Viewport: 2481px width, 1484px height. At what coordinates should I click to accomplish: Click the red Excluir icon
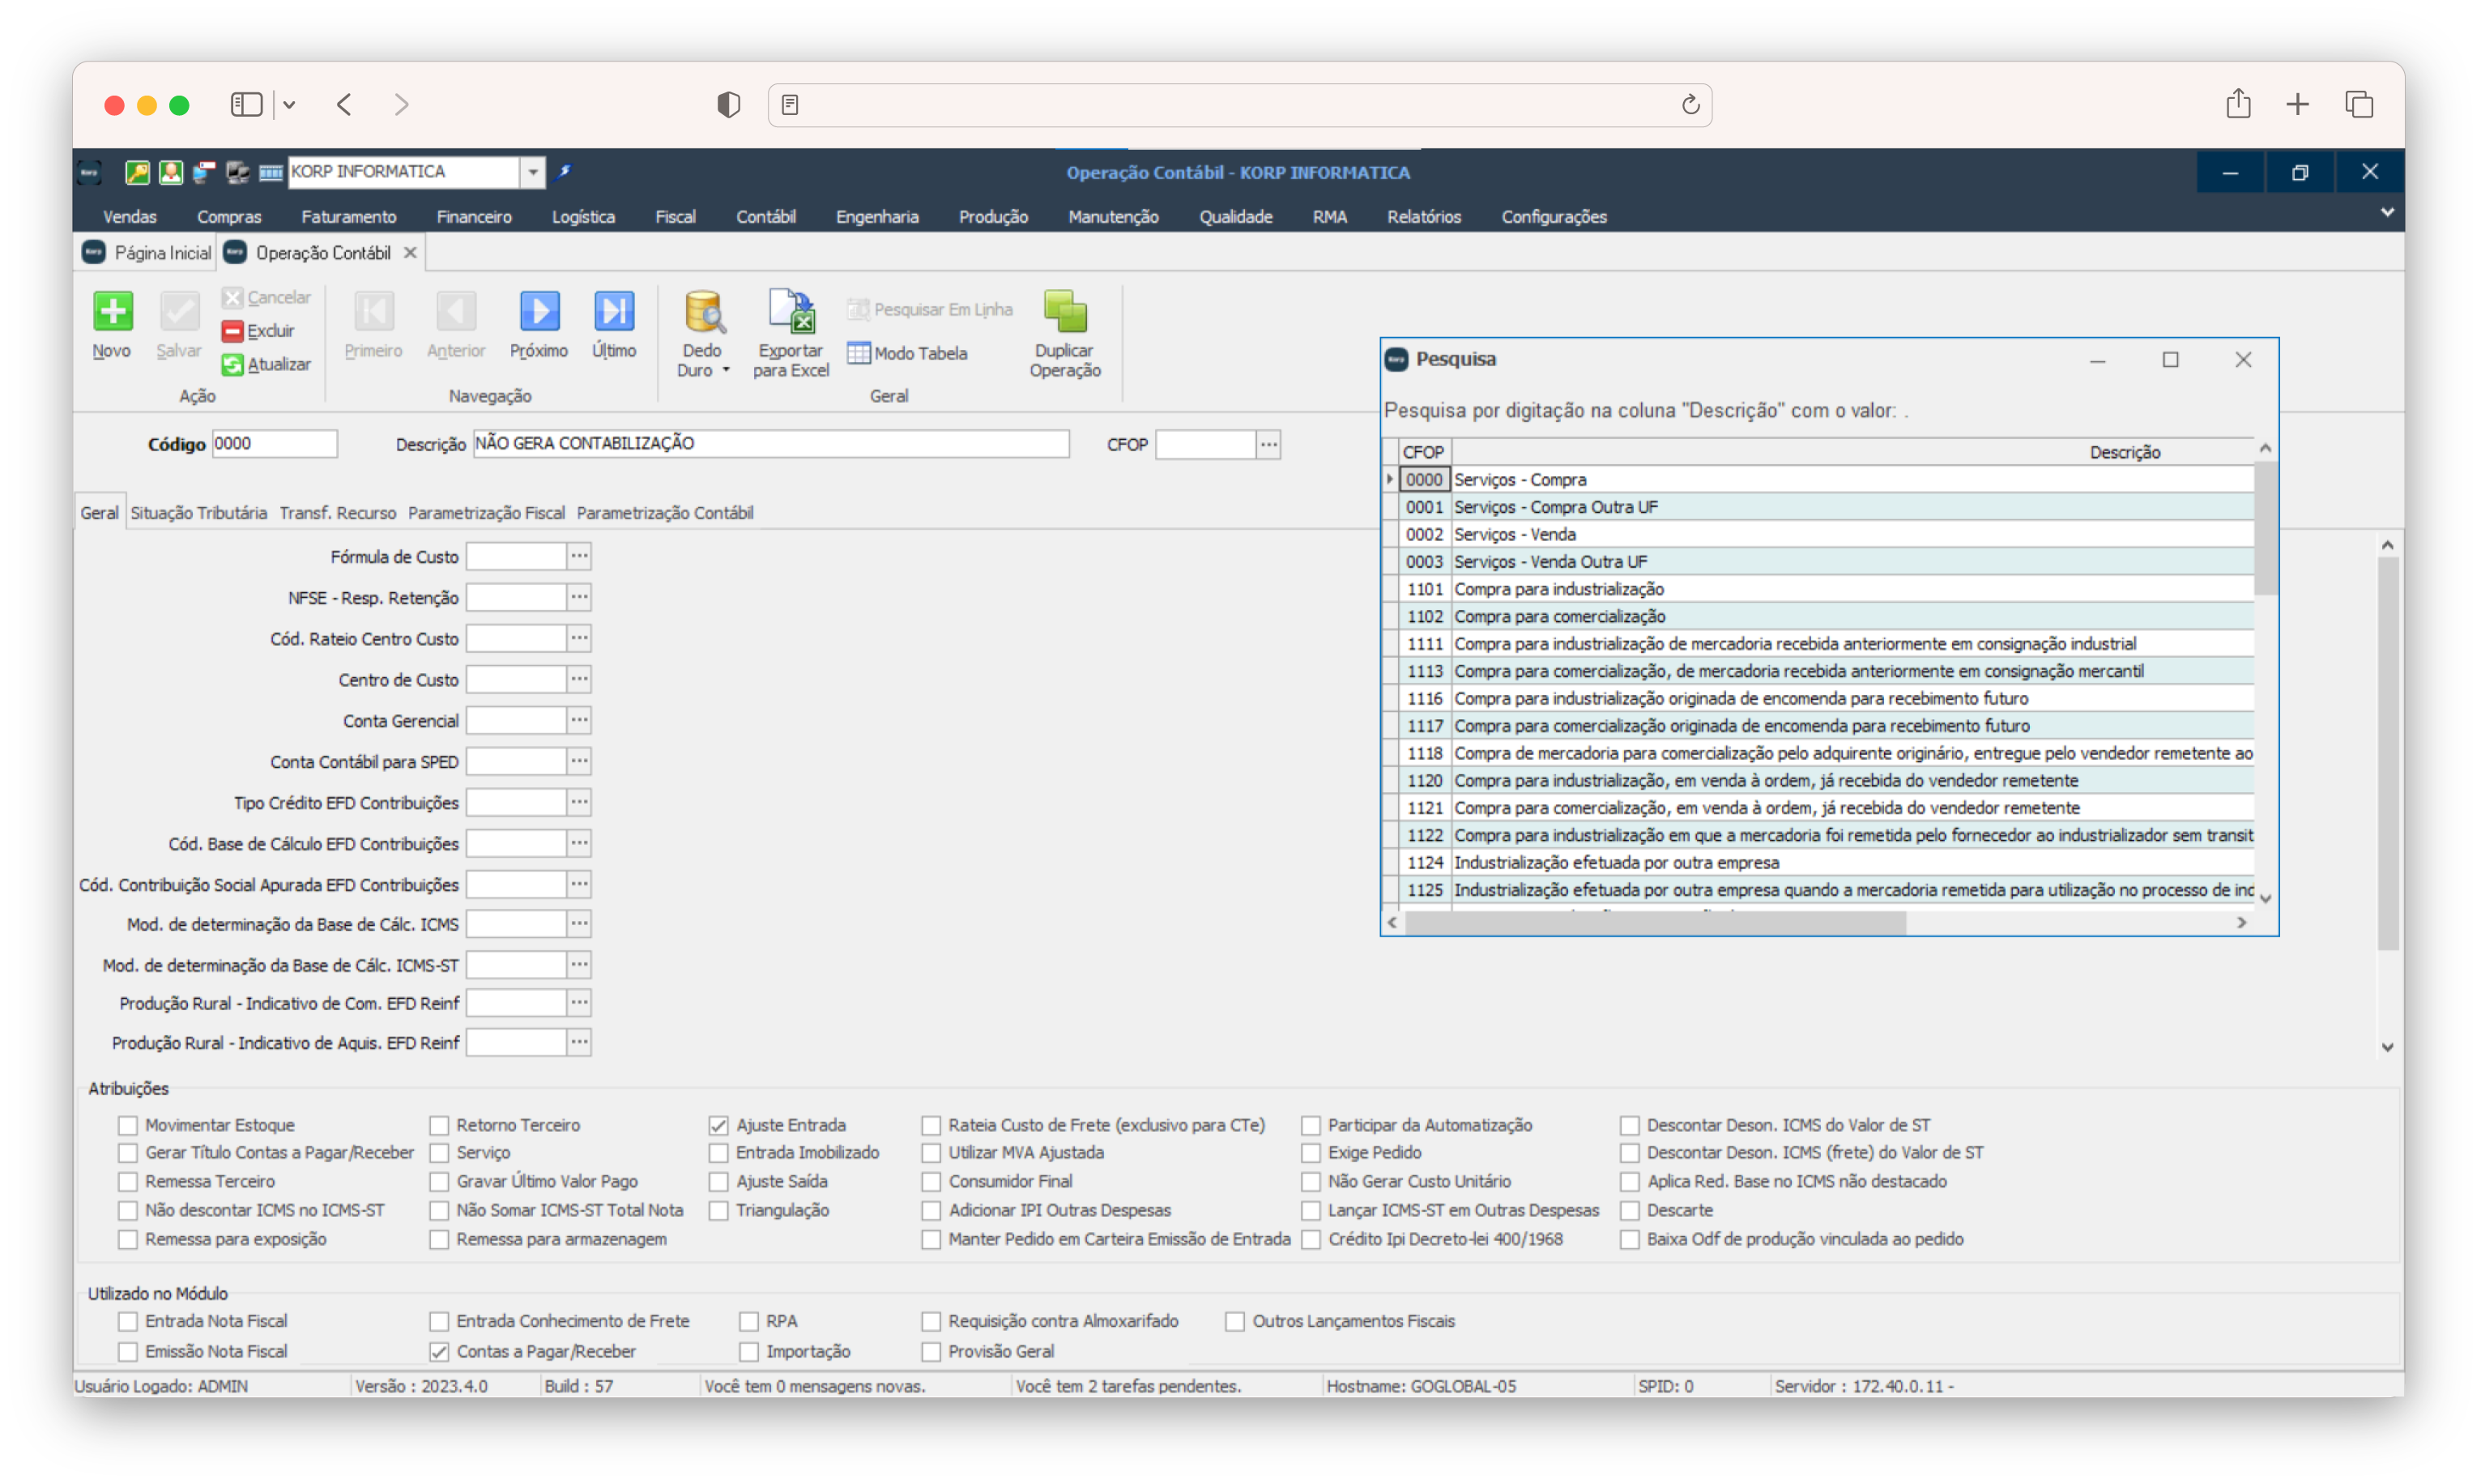[232, 331]
